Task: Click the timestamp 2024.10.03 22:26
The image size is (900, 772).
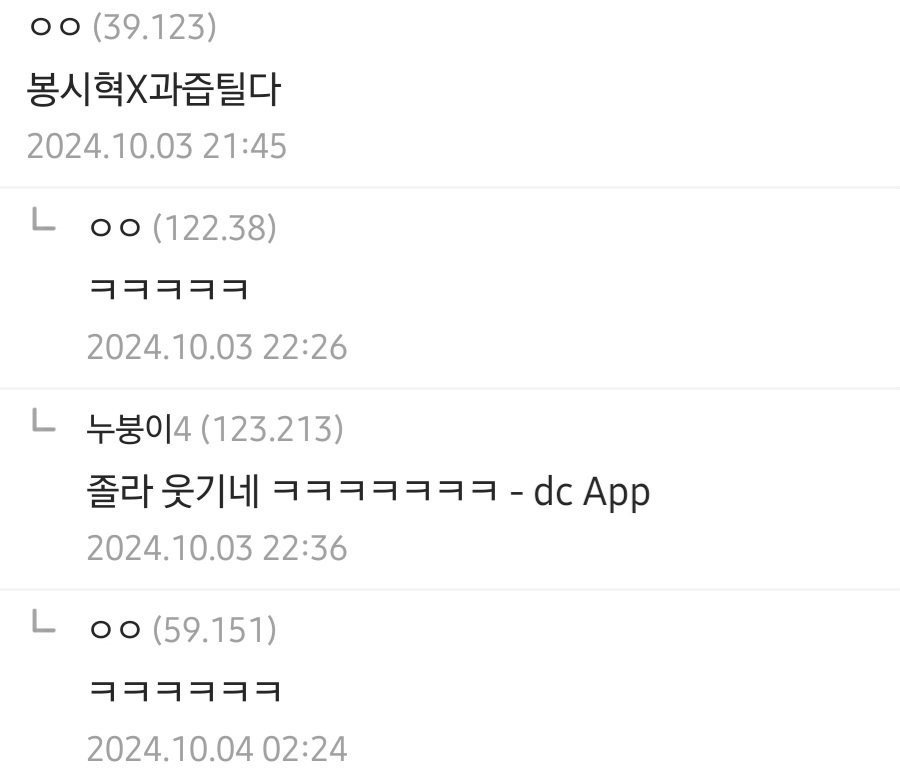Action: (x=217, y=347)
